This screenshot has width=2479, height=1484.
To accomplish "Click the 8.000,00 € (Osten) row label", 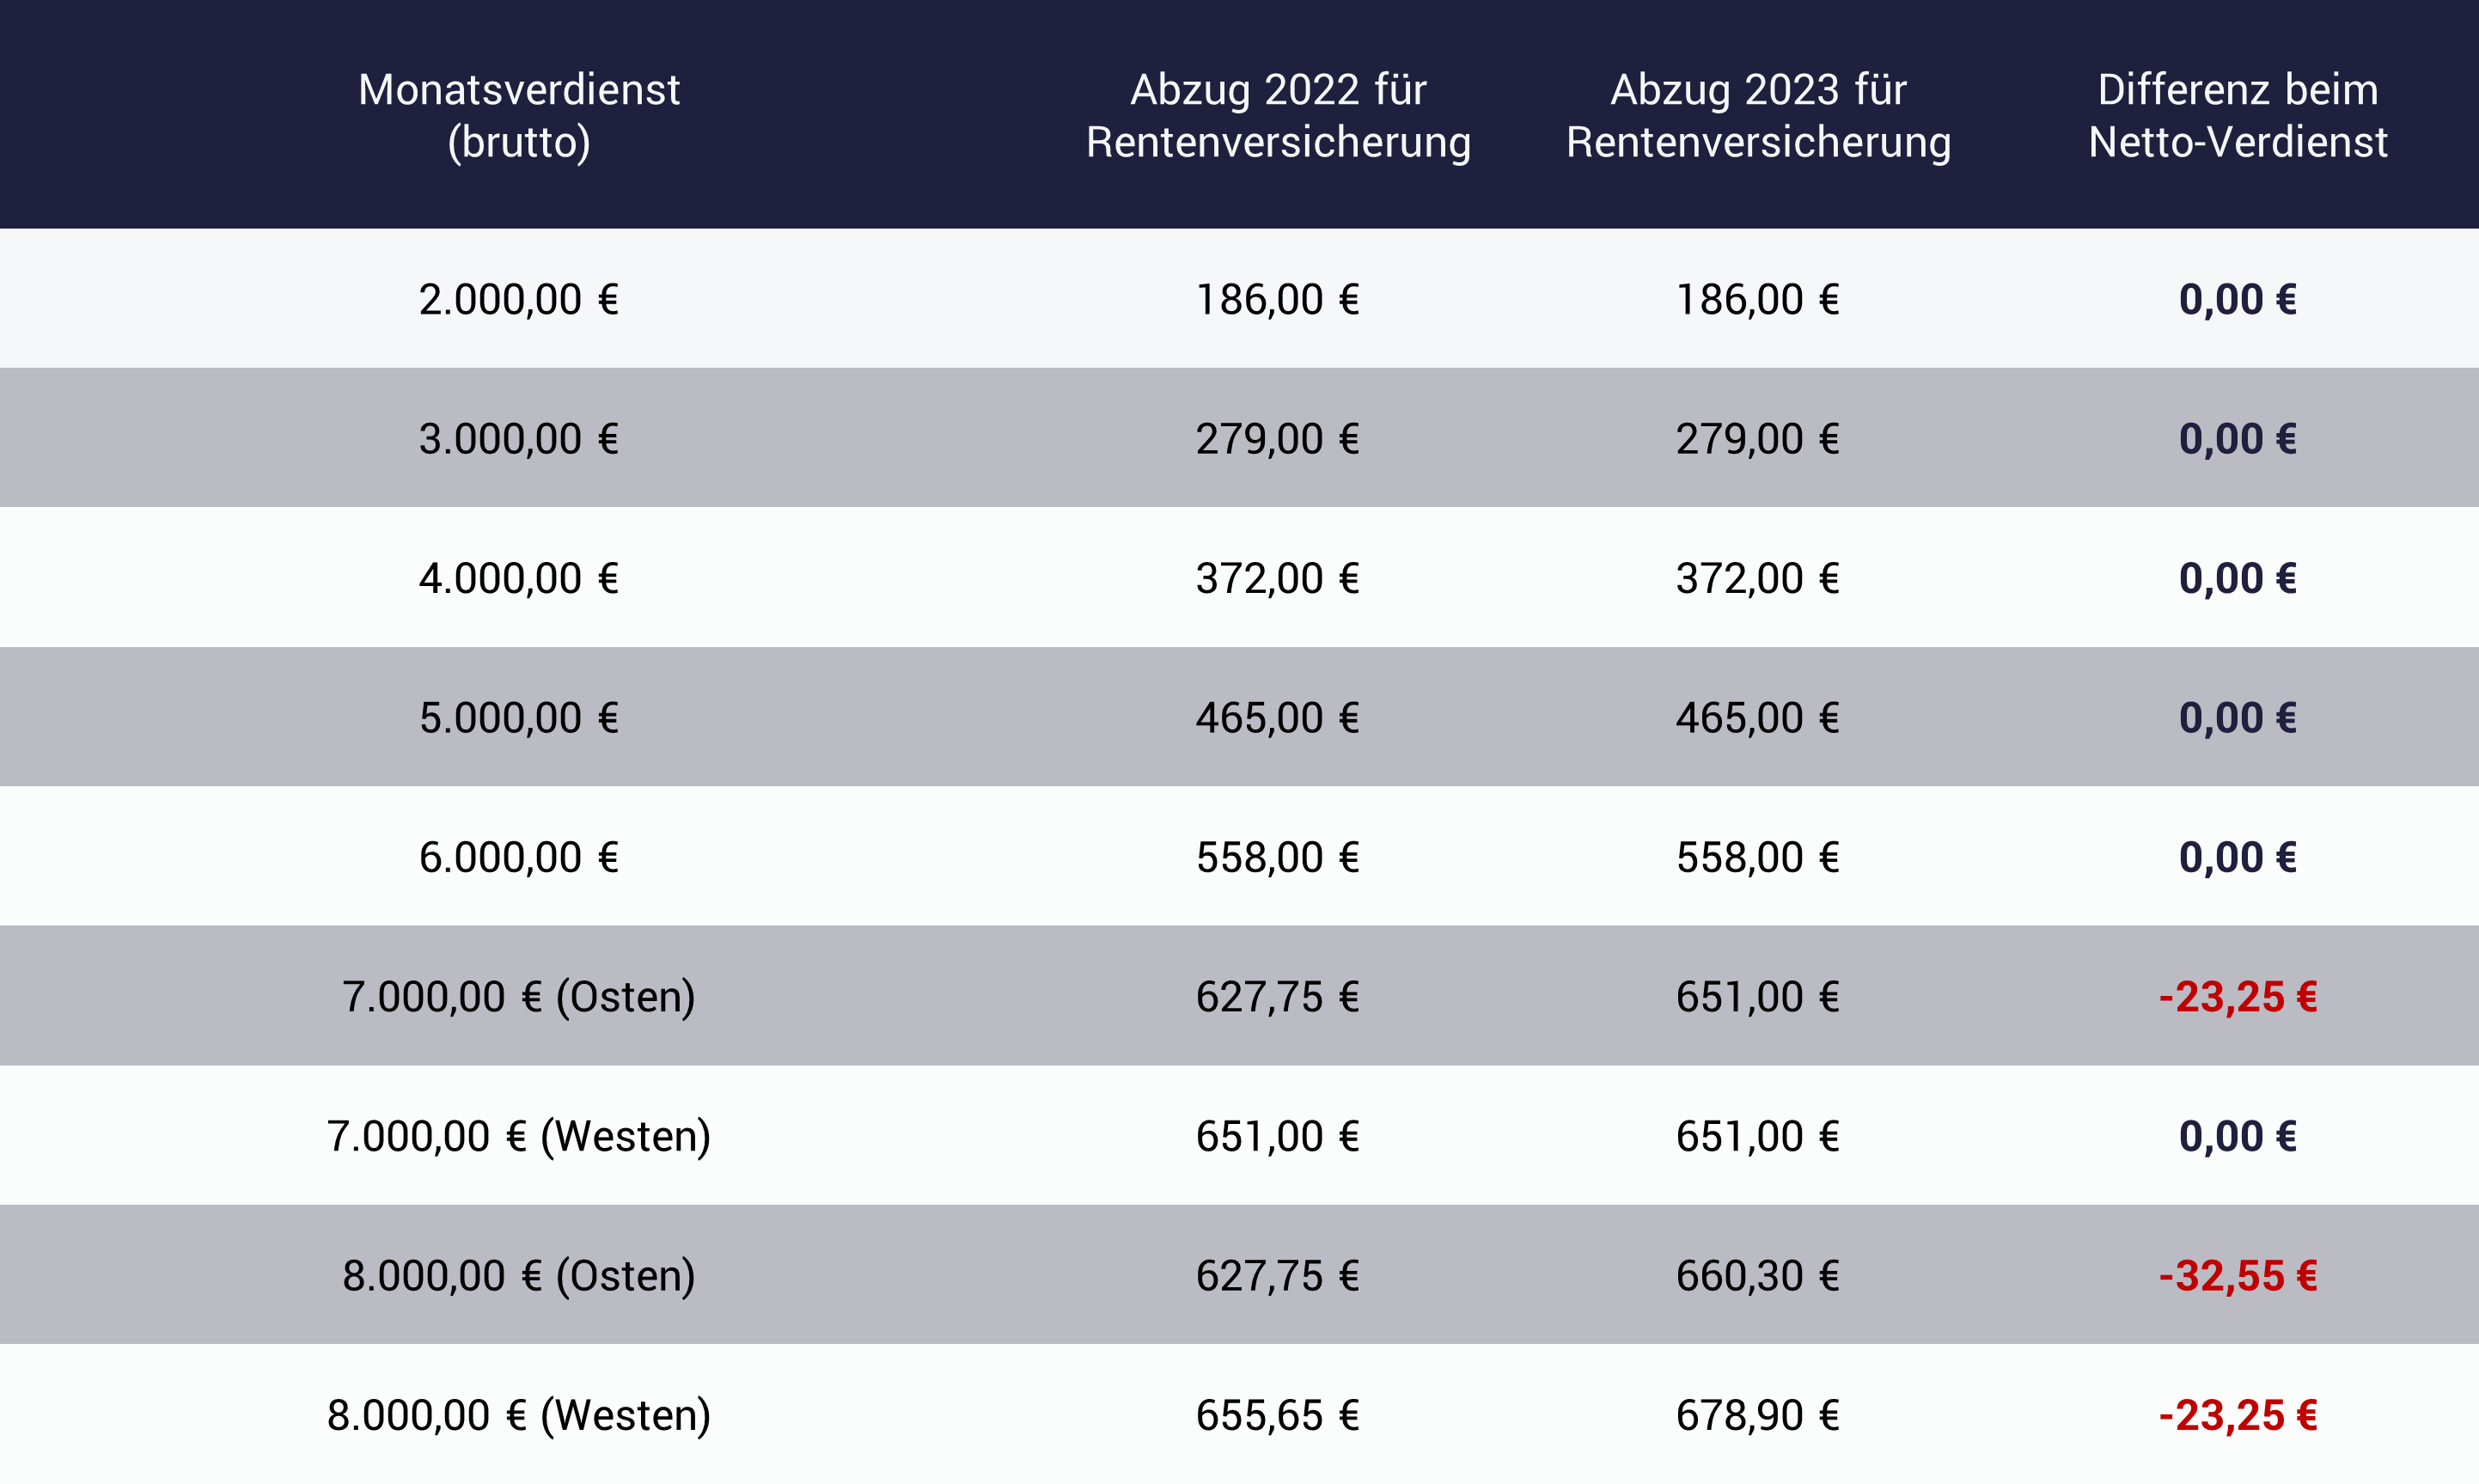I will point(518,1275).
